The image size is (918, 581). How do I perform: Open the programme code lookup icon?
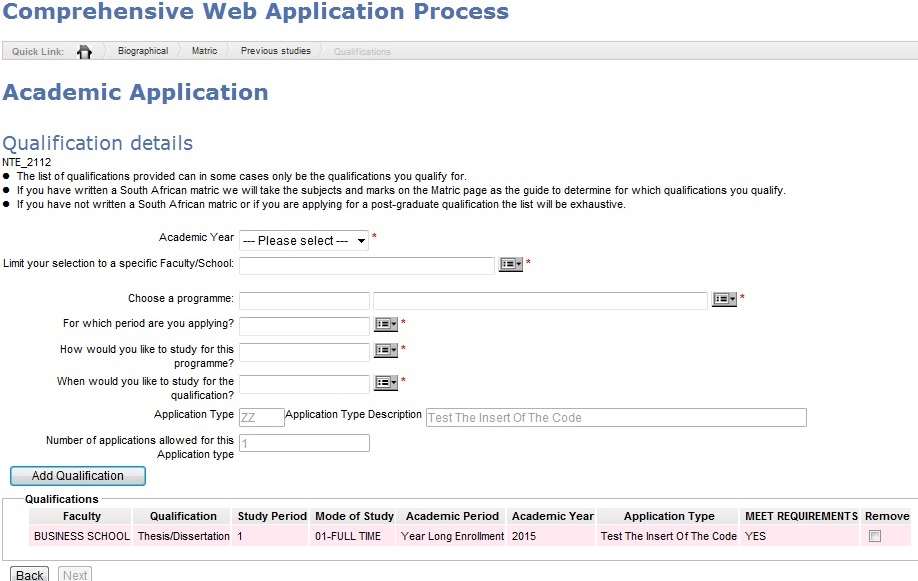point(719,300)
